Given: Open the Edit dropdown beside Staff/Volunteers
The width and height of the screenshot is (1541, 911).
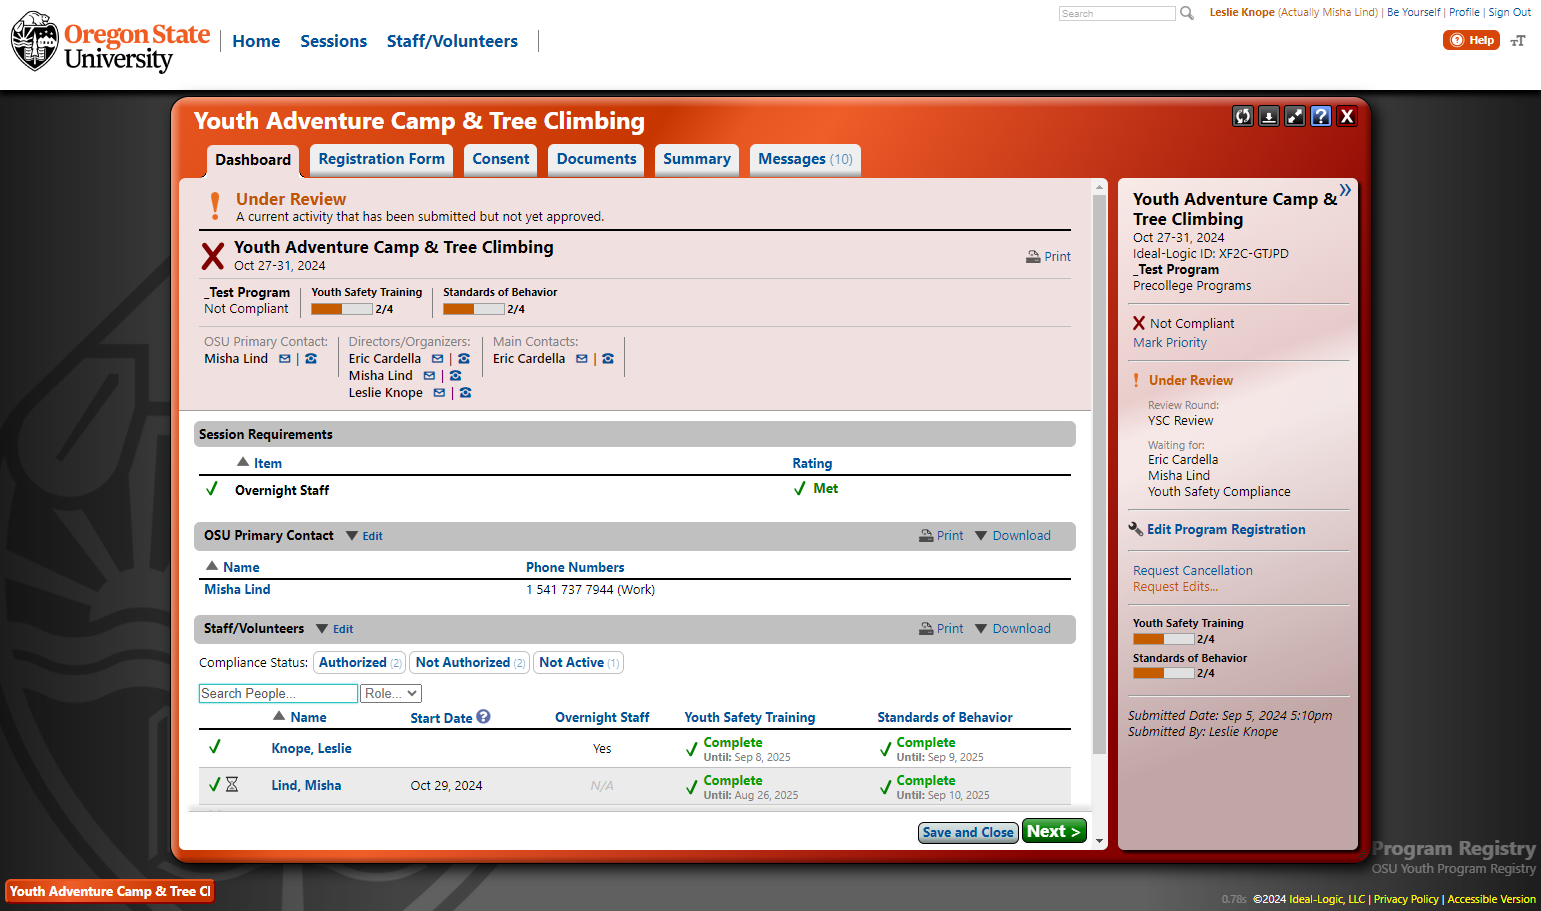Looking at the screenshot, I should tap(335, 629).
